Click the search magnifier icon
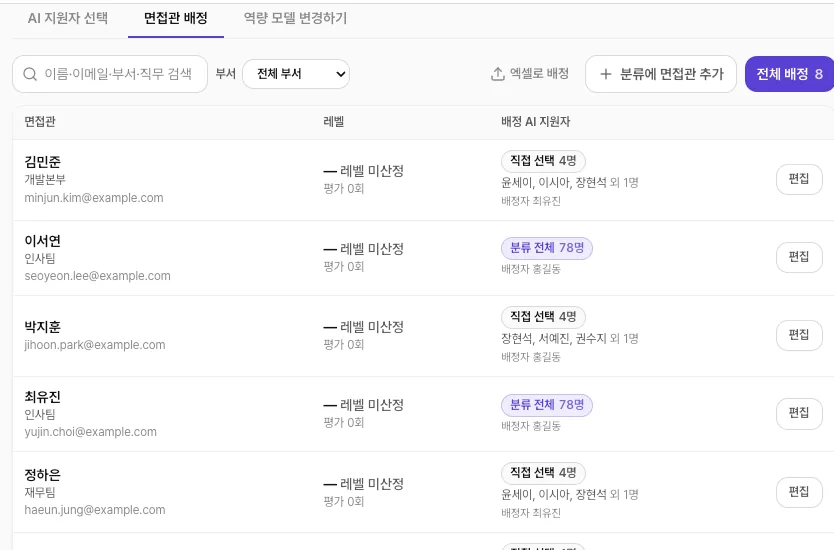834x550 pixels. [30, 74]
